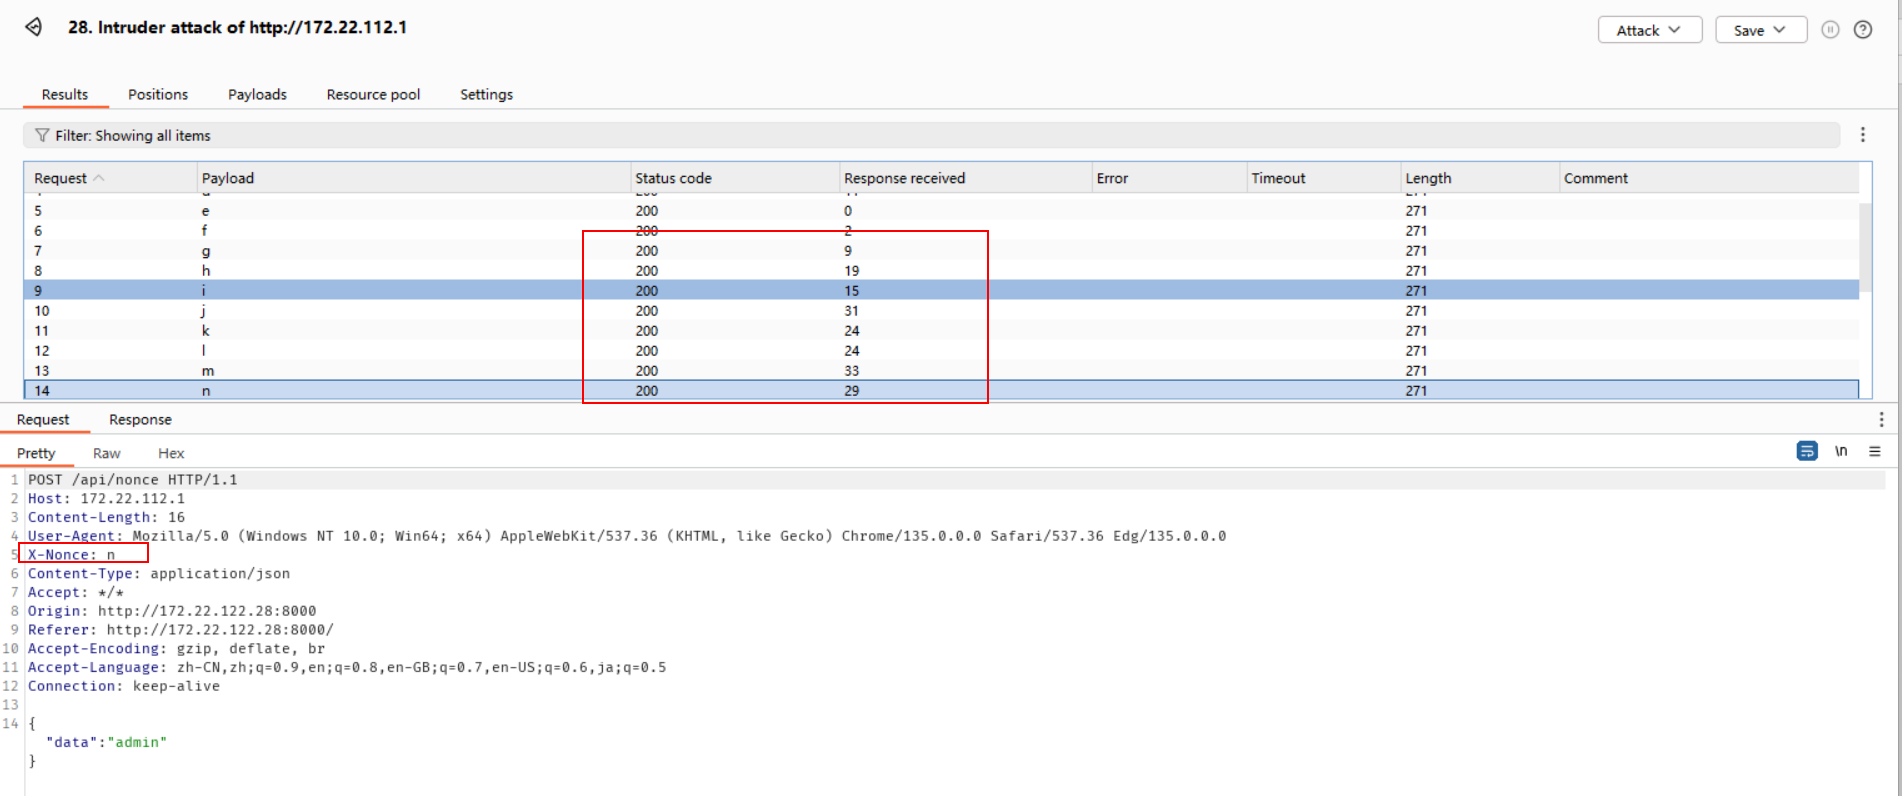Open help via the question mark icon
The image size is (1902, 796).
point(1863,30)
